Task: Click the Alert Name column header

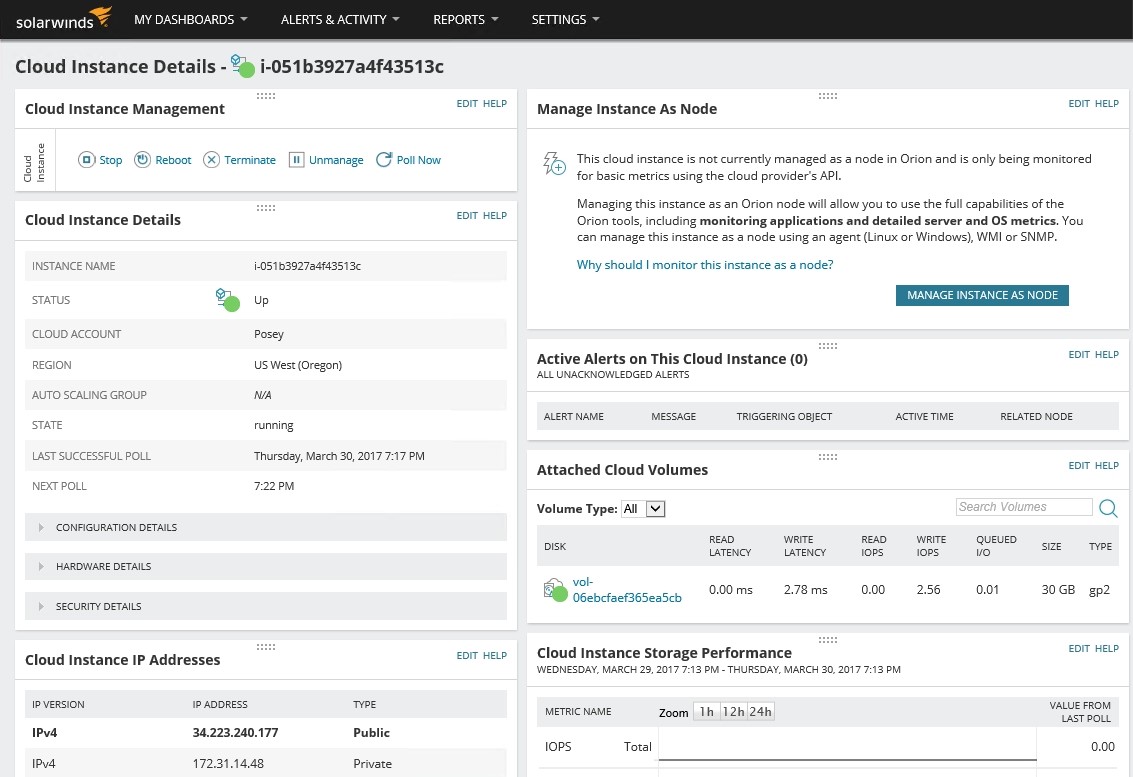Action: [574, 416]
